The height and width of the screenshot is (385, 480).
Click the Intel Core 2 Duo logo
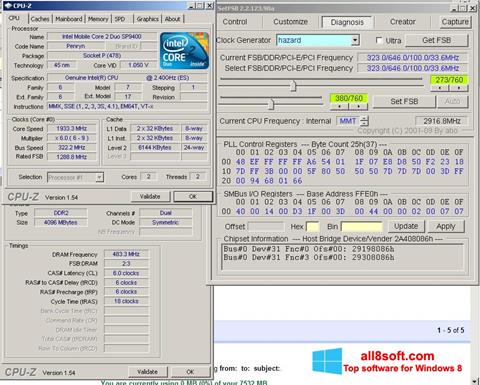pos(184,50)
